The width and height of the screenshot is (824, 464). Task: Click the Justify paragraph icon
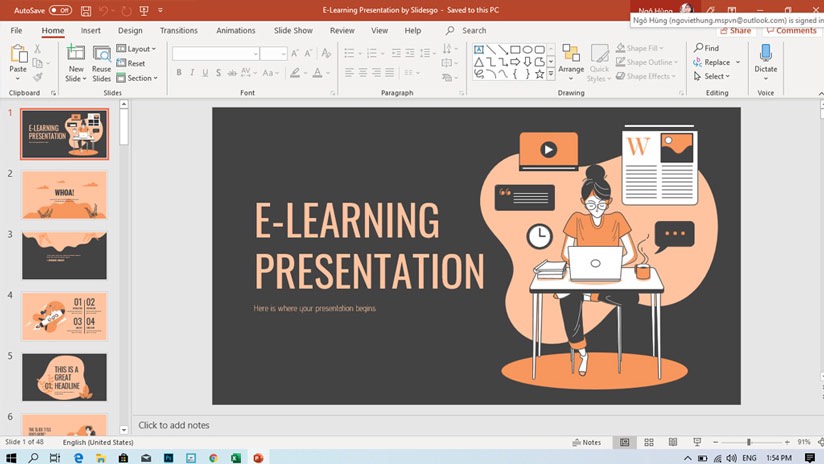389,73
